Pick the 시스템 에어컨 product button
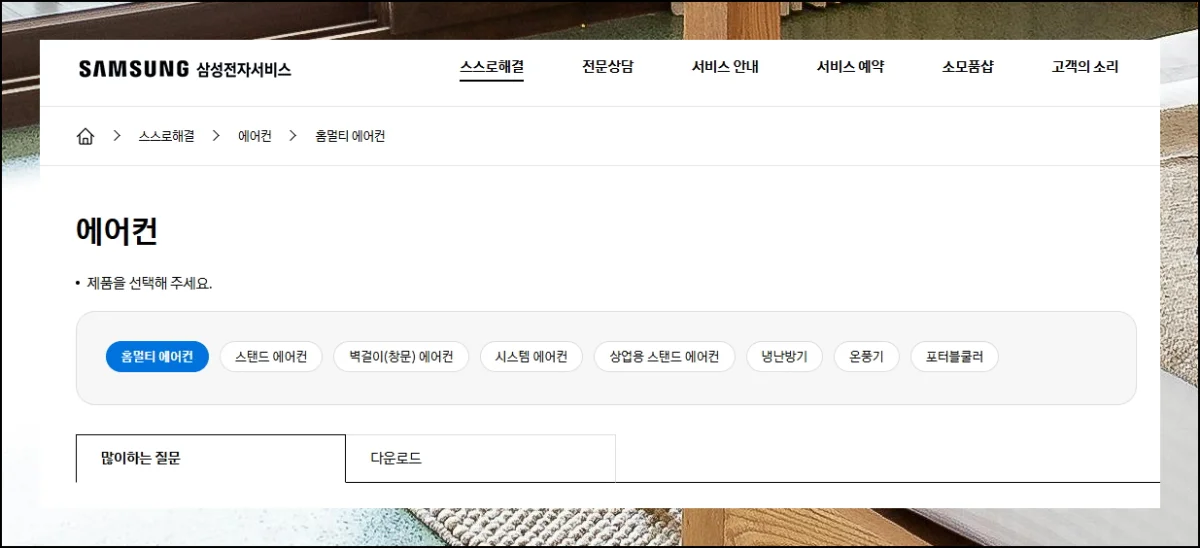The image size is (1200, 548). tap(531, 357)
